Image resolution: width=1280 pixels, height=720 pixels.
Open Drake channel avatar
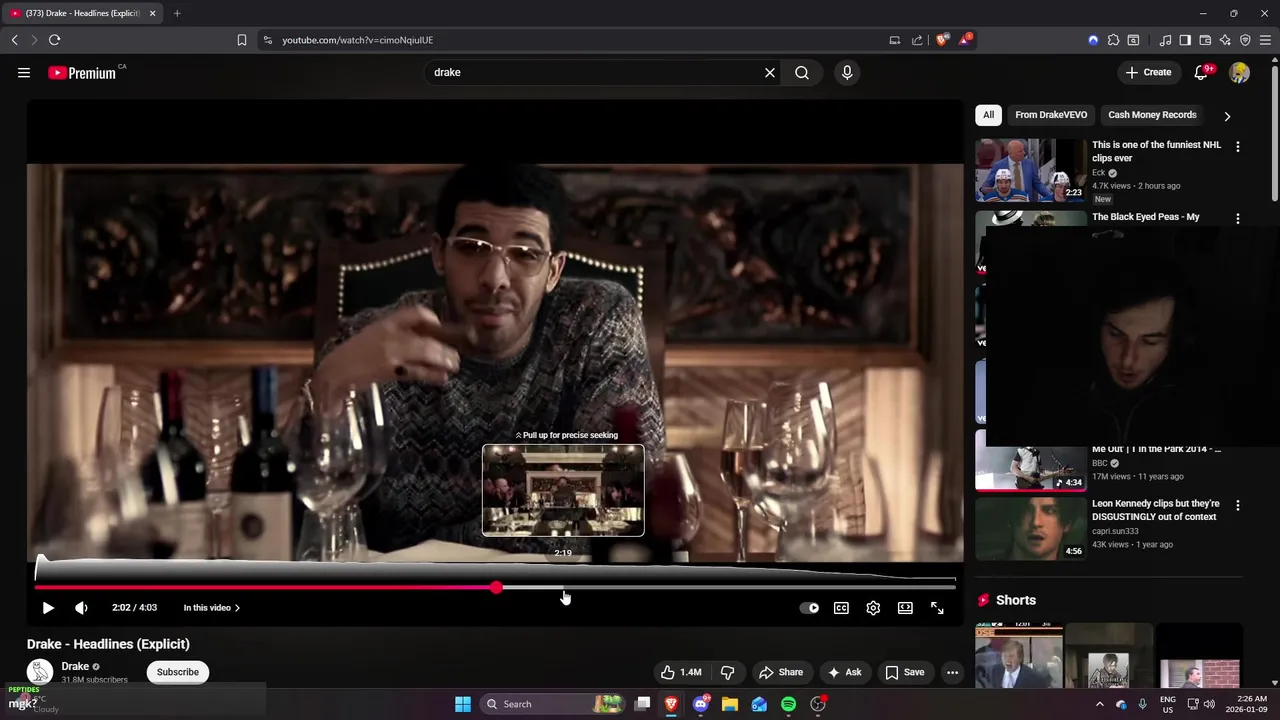[40, 672]
